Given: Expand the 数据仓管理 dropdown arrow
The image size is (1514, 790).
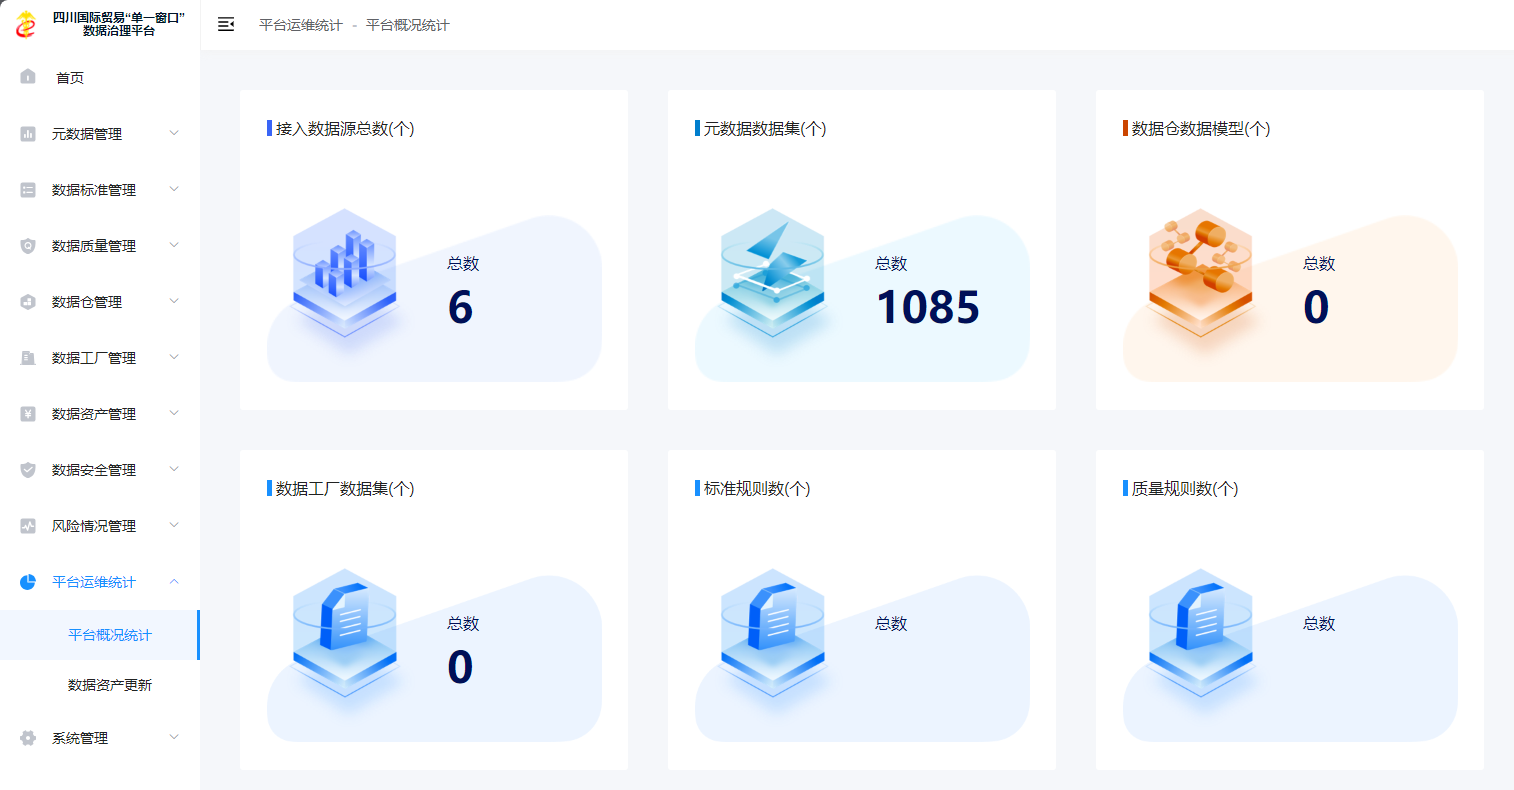Looking at the screenshot, I should [x=174, y=301].
